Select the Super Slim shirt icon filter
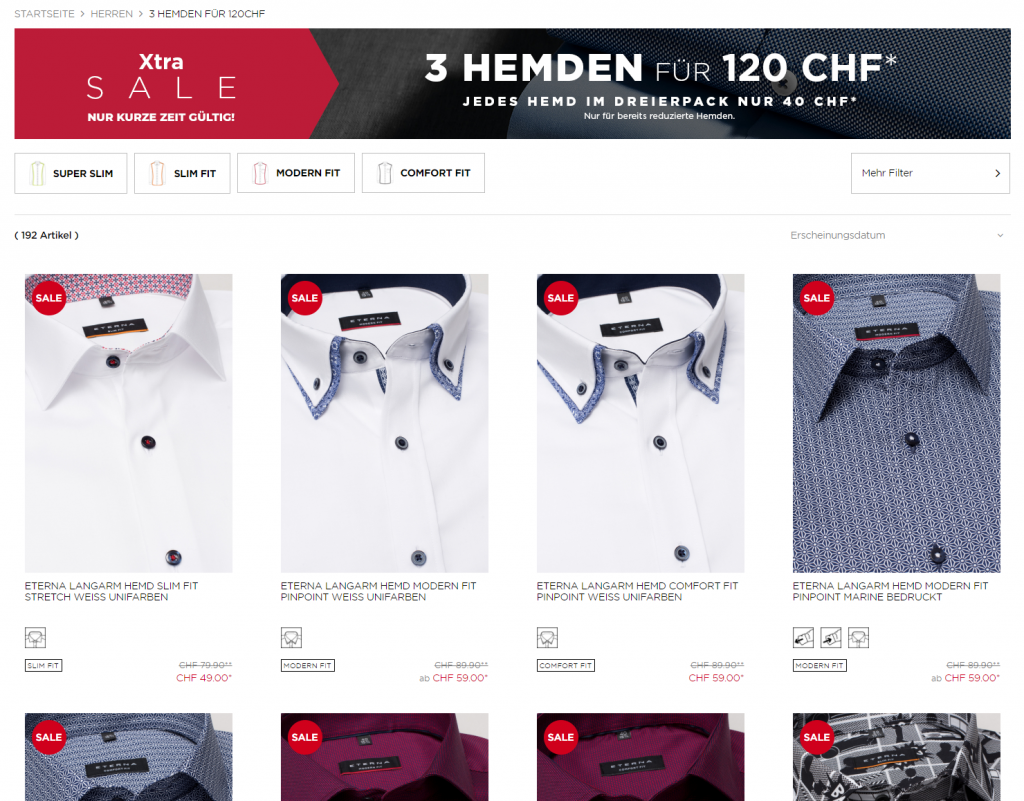 (71, 173)
